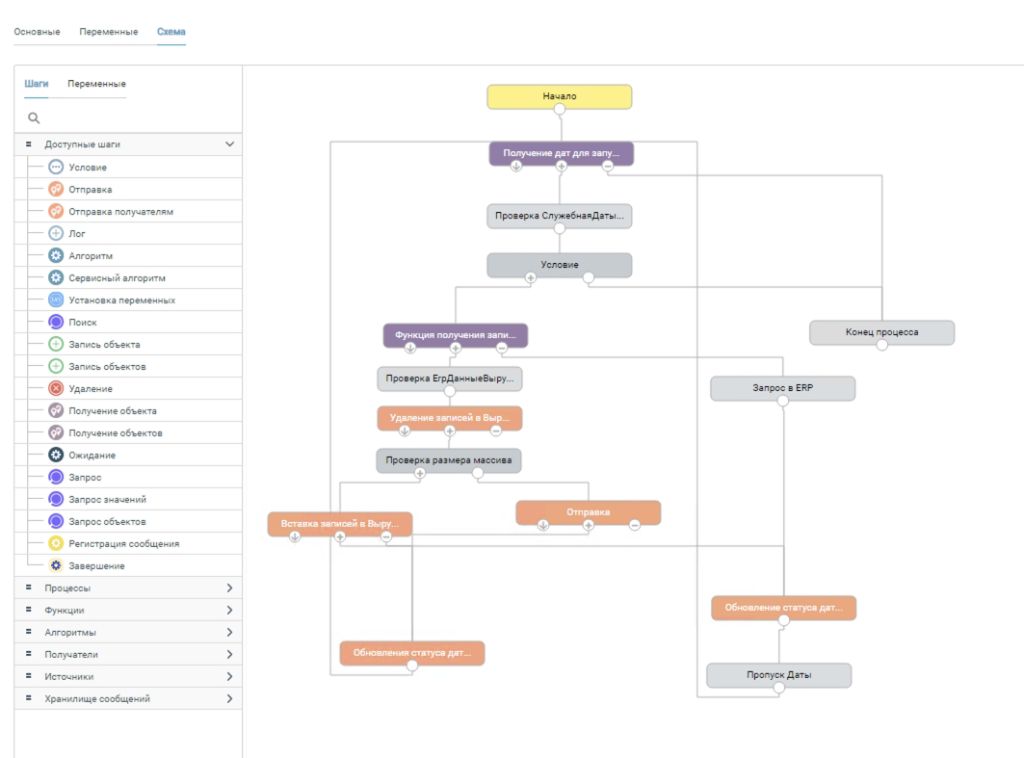Expand the Хранилище сообщений section
The width and height of the screenshot is (1024, 758).
(229, 699)
